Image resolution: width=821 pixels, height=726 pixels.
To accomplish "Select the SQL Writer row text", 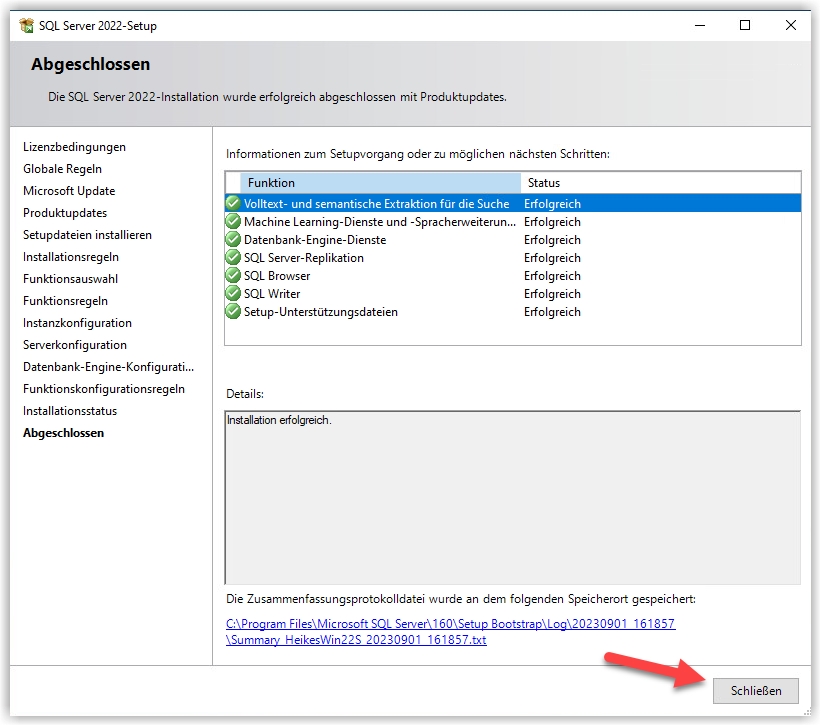I will click(272, 294).
